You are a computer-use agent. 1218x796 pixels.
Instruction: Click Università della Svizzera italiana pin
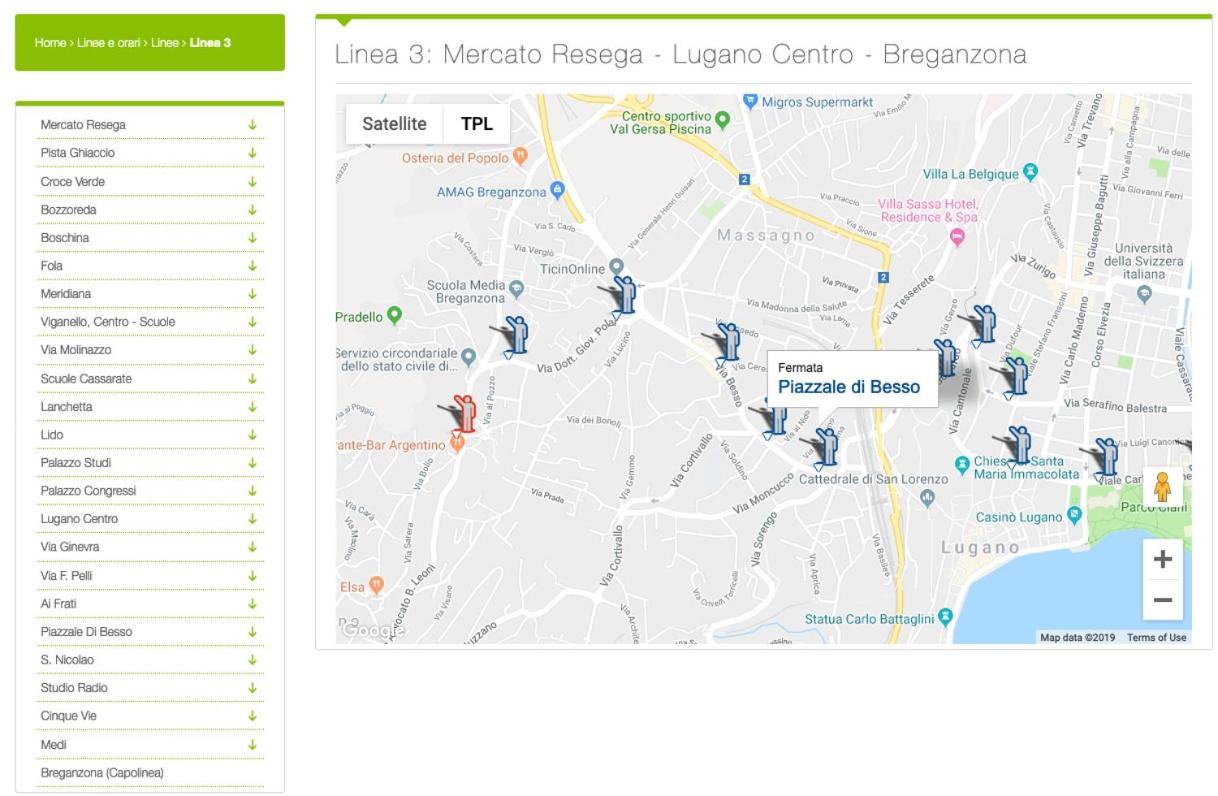tap(1145, 294)
